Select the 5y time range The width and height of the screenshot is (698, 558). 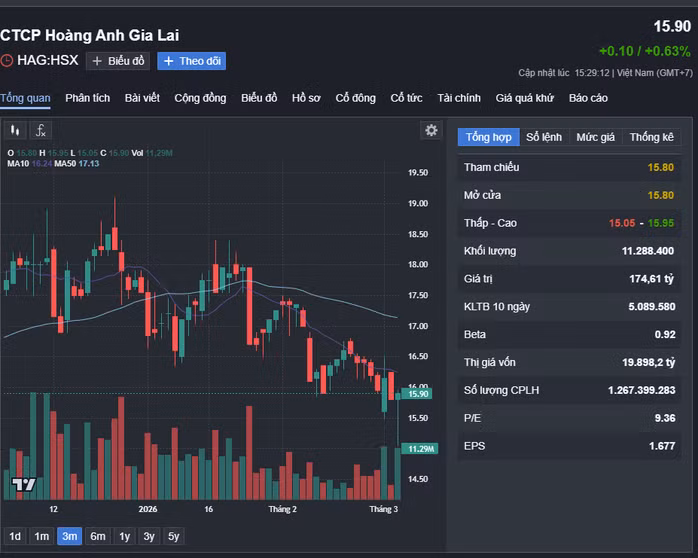(x=174, y=536)
